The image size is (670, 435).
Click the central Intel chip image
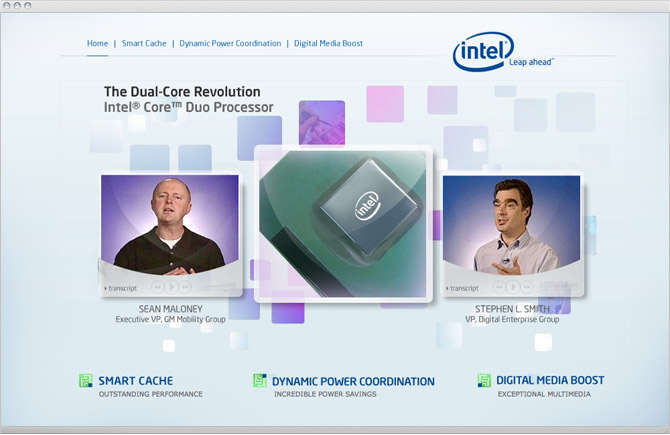point(343,224)
